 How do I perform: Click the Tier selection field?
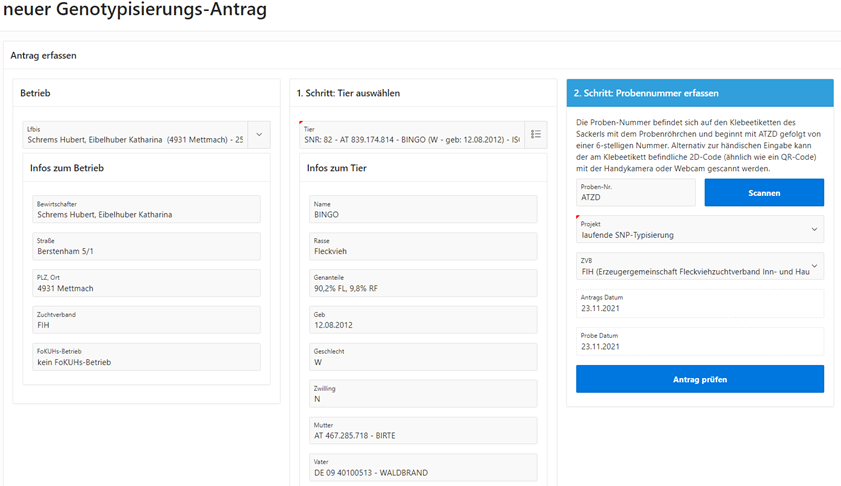411,135
